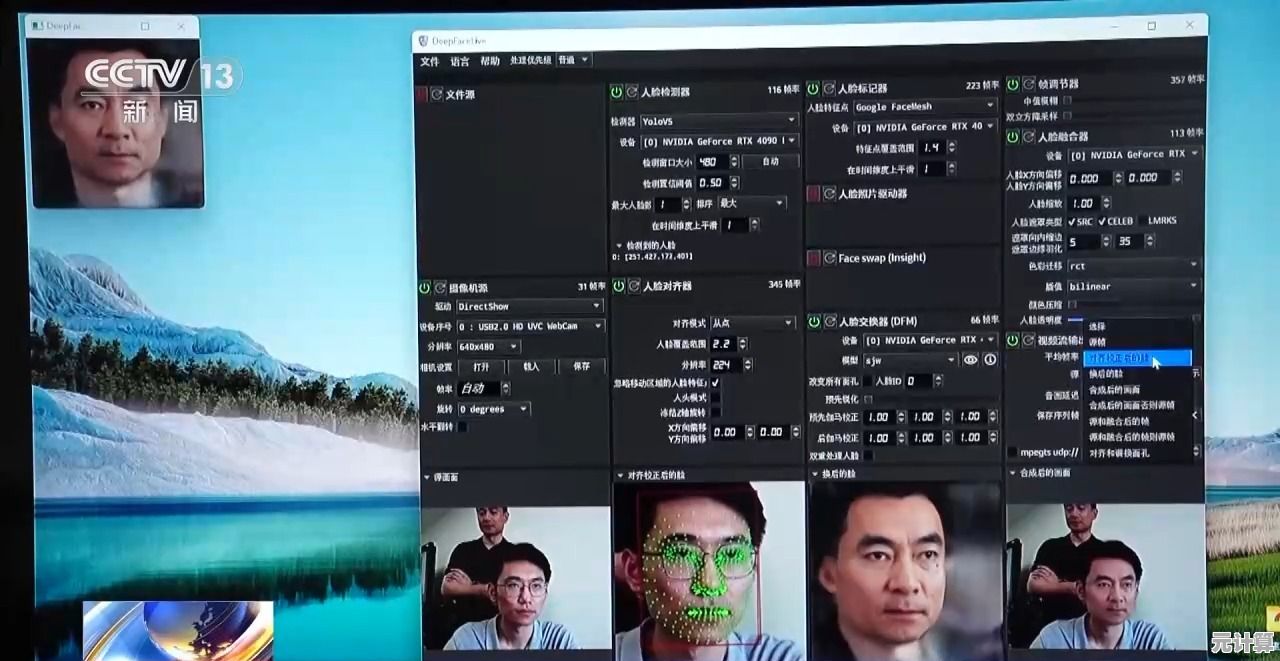The width and height of the screenshot is (1280, 661).
Task: Click the 保存 camera settings button
Action: coord(580,367)
